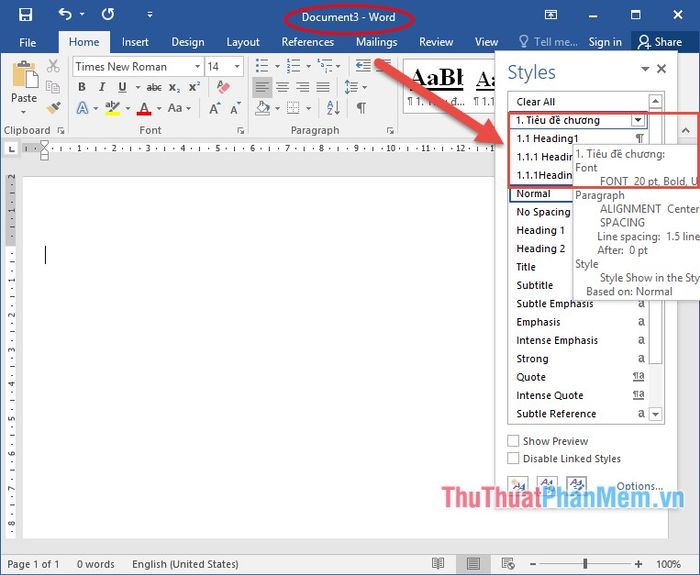Click the Bold formatting icon
This screenshot has width=700, height=575.
[x=82, y=87]
